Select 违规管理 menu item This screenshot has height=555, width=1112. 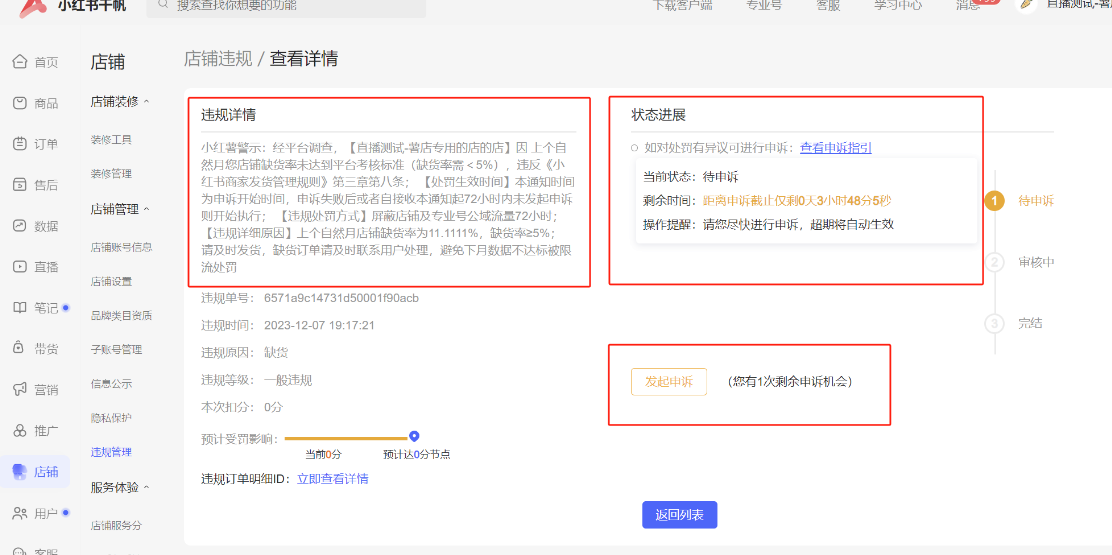click(111, 452)
